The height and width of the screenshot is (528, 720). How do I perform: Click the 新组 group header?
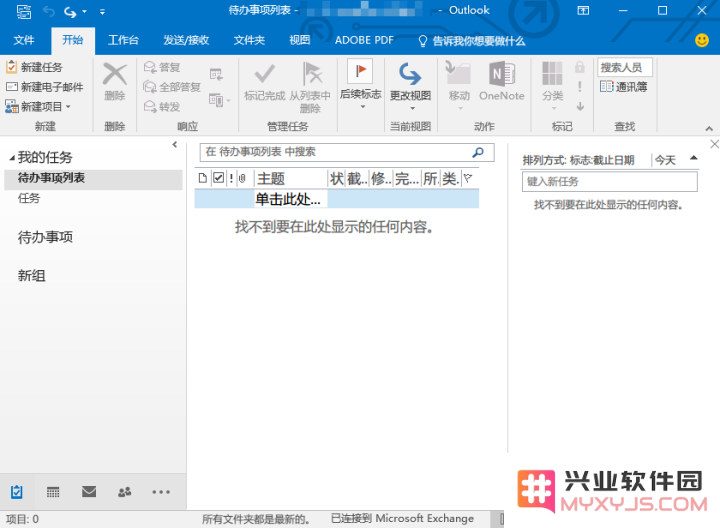point(31,275)
